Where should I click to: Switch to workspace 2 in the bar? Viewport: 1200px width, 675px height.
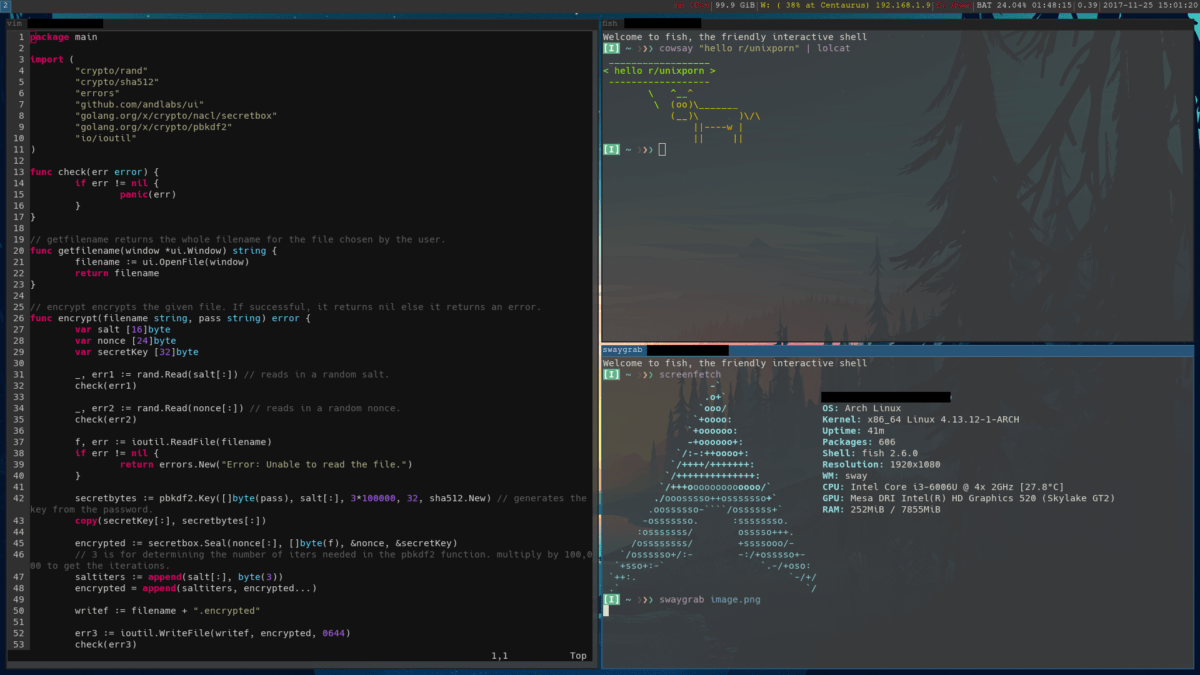click(5, 5)
